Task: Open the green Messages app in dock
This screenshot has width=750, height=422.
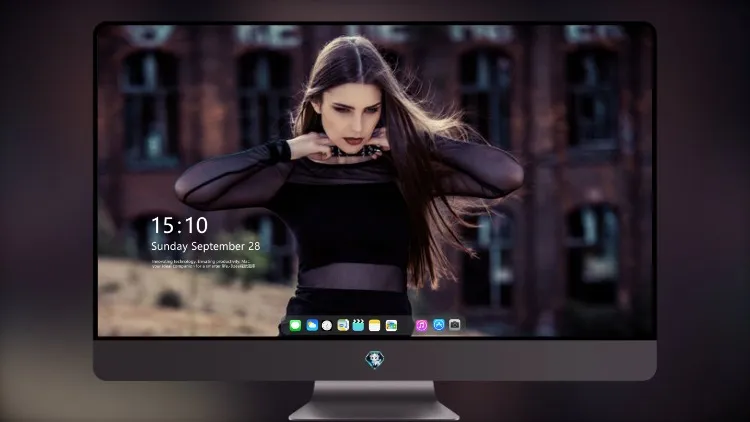Action: tap(295, 325)
